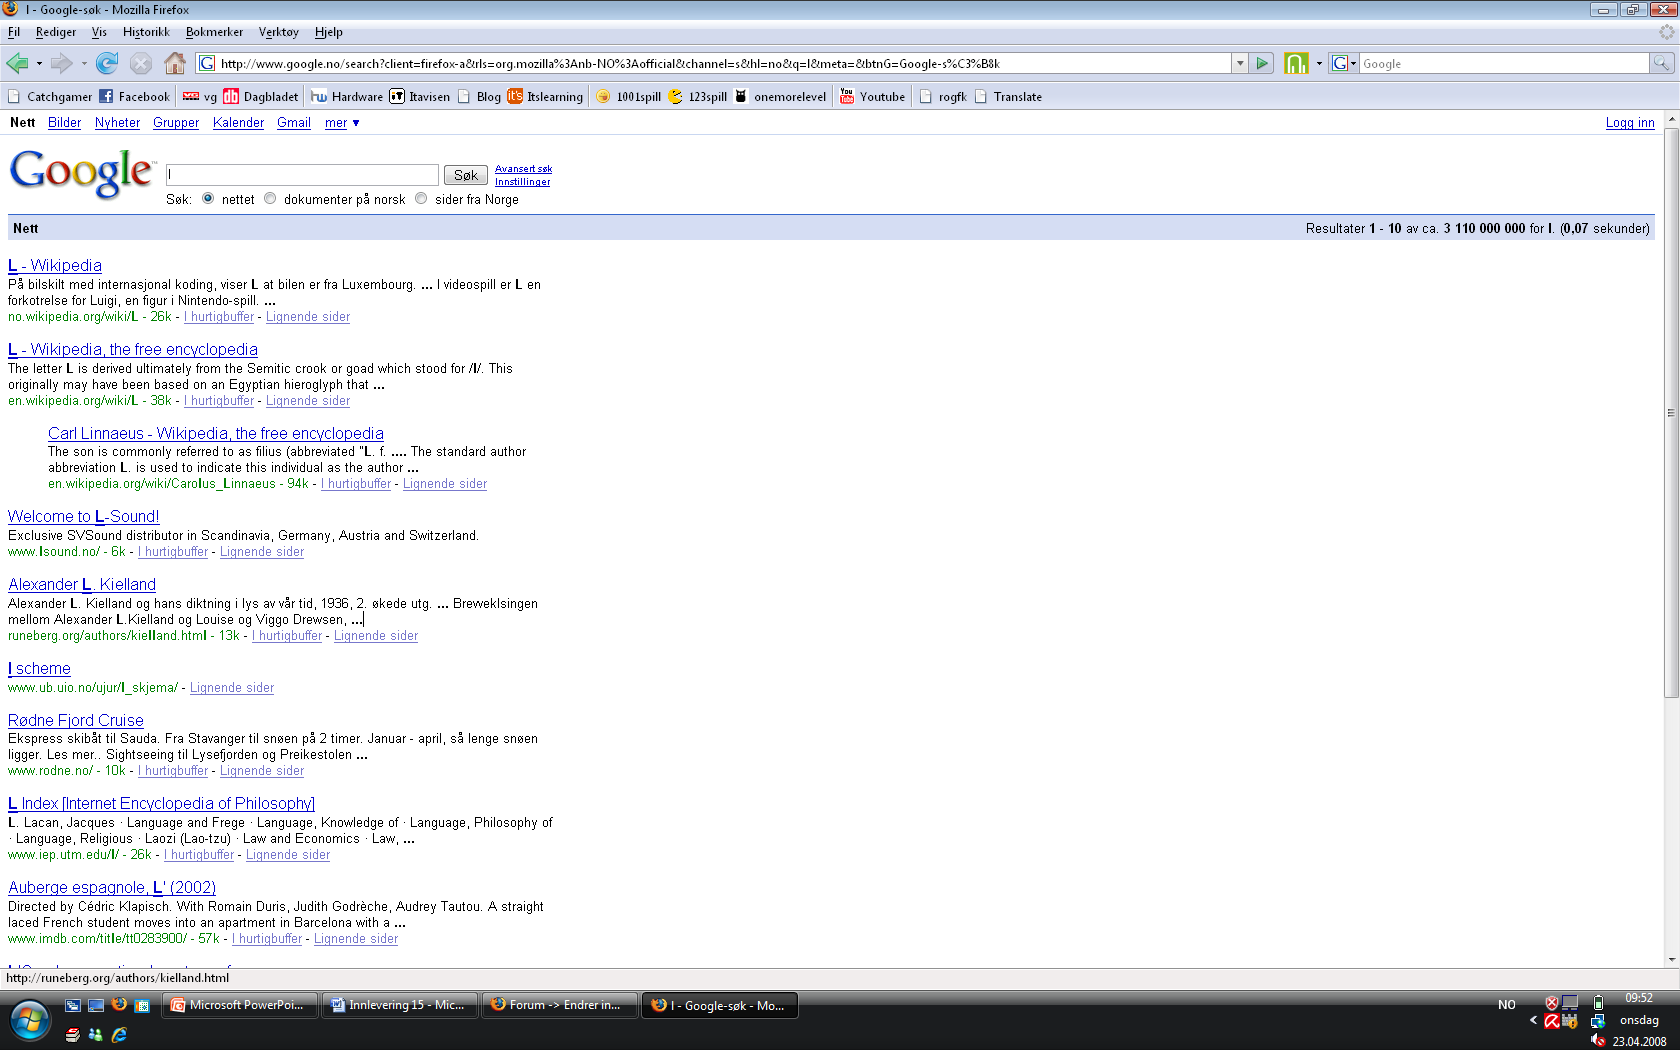Go to the Home page icon
1680x1050 pixels.
coord(175,63)
